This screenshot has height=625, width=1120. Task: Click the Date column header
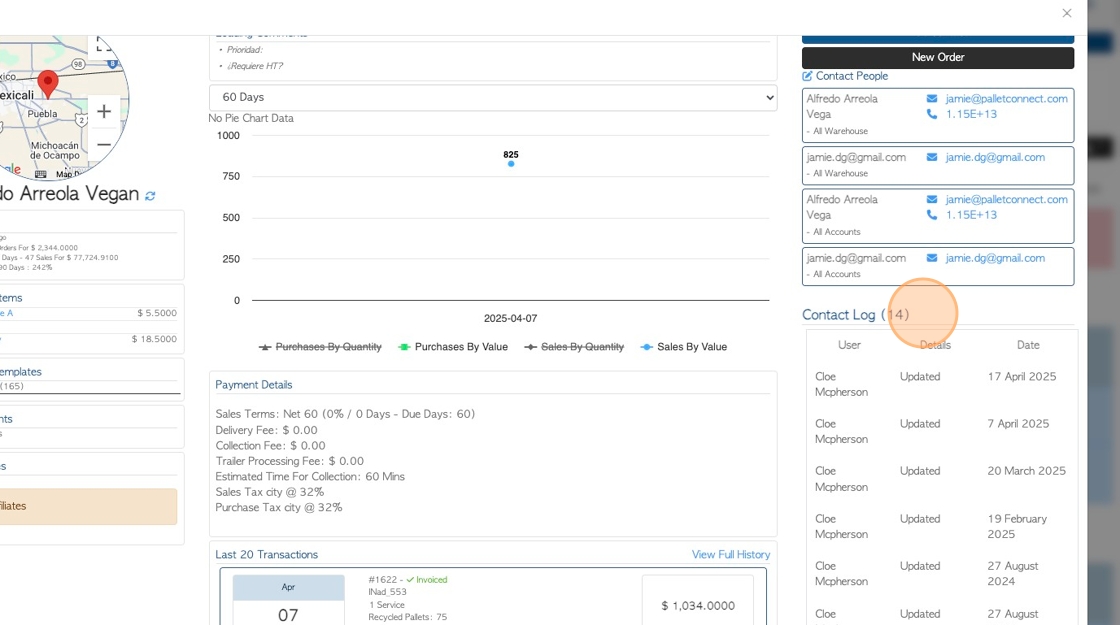[1028, 345]
